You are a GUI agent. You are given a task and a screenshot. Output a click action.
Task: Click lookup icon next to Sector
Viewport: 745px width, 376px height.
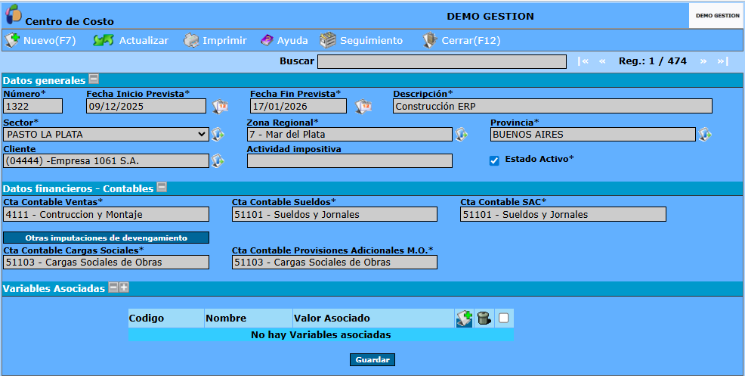coord(218,135)
